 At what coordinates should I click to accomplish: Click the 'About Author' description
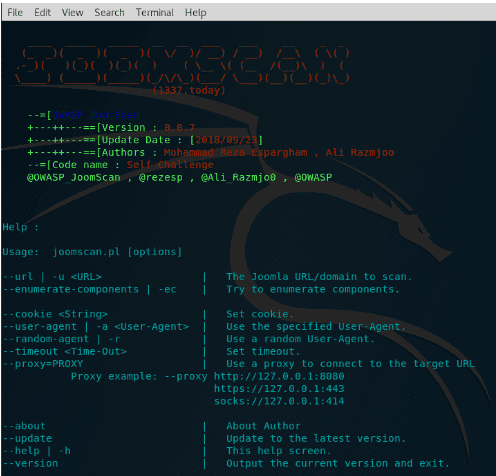point(263,426)
